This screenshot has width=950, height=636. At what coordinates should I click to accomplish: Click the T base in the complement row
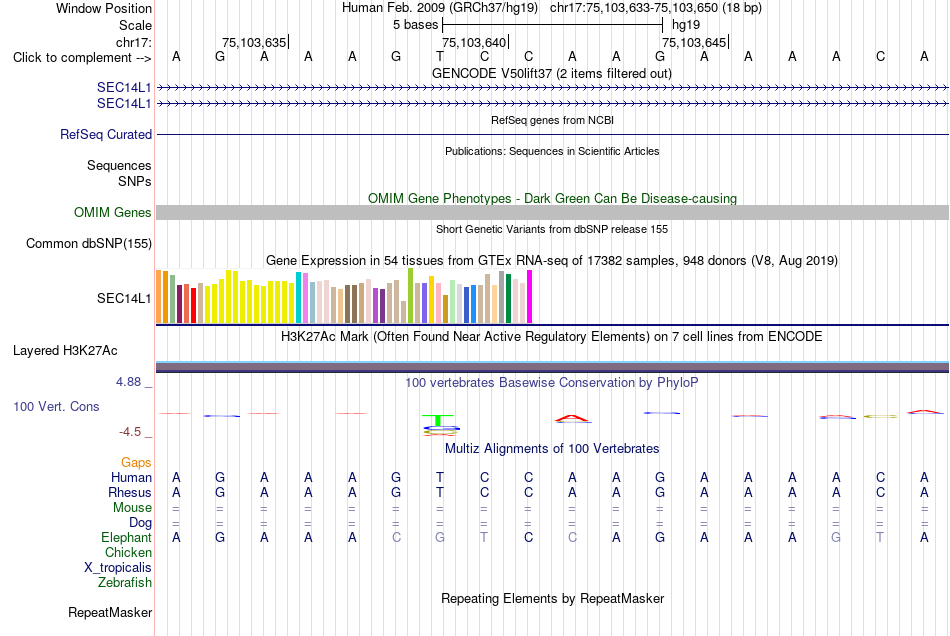[x=440, y=57]
